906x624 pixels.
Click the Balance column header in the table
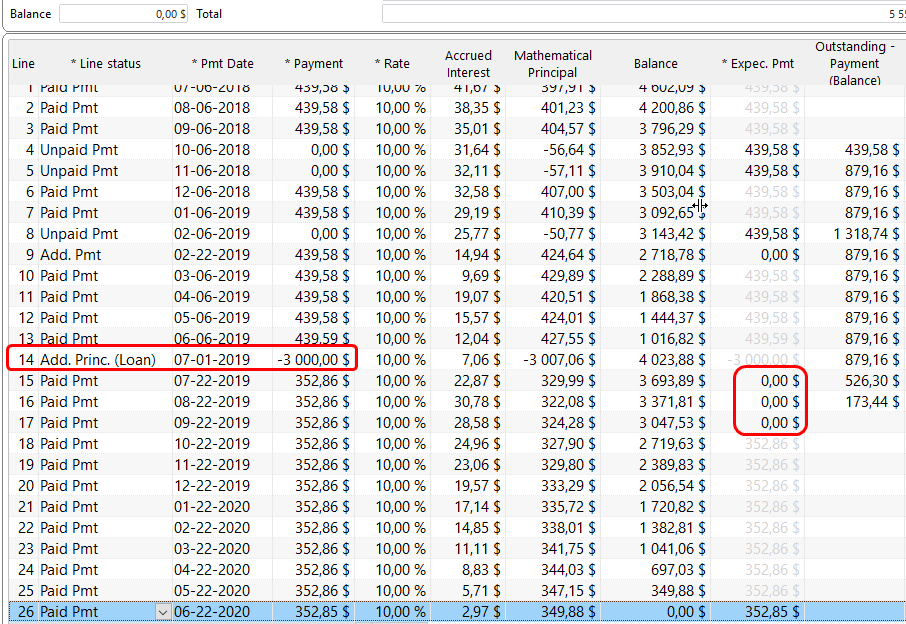[x=655, y=64]
